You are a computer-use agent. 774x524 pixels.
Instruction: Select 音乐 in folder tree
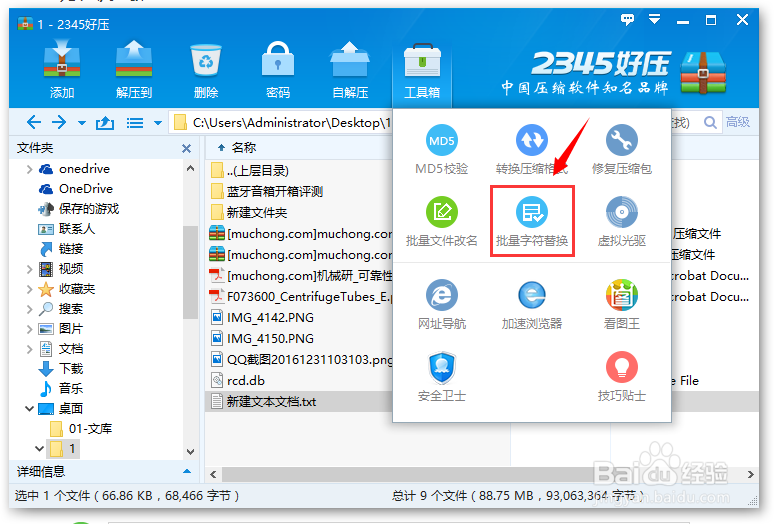(71, 388)
